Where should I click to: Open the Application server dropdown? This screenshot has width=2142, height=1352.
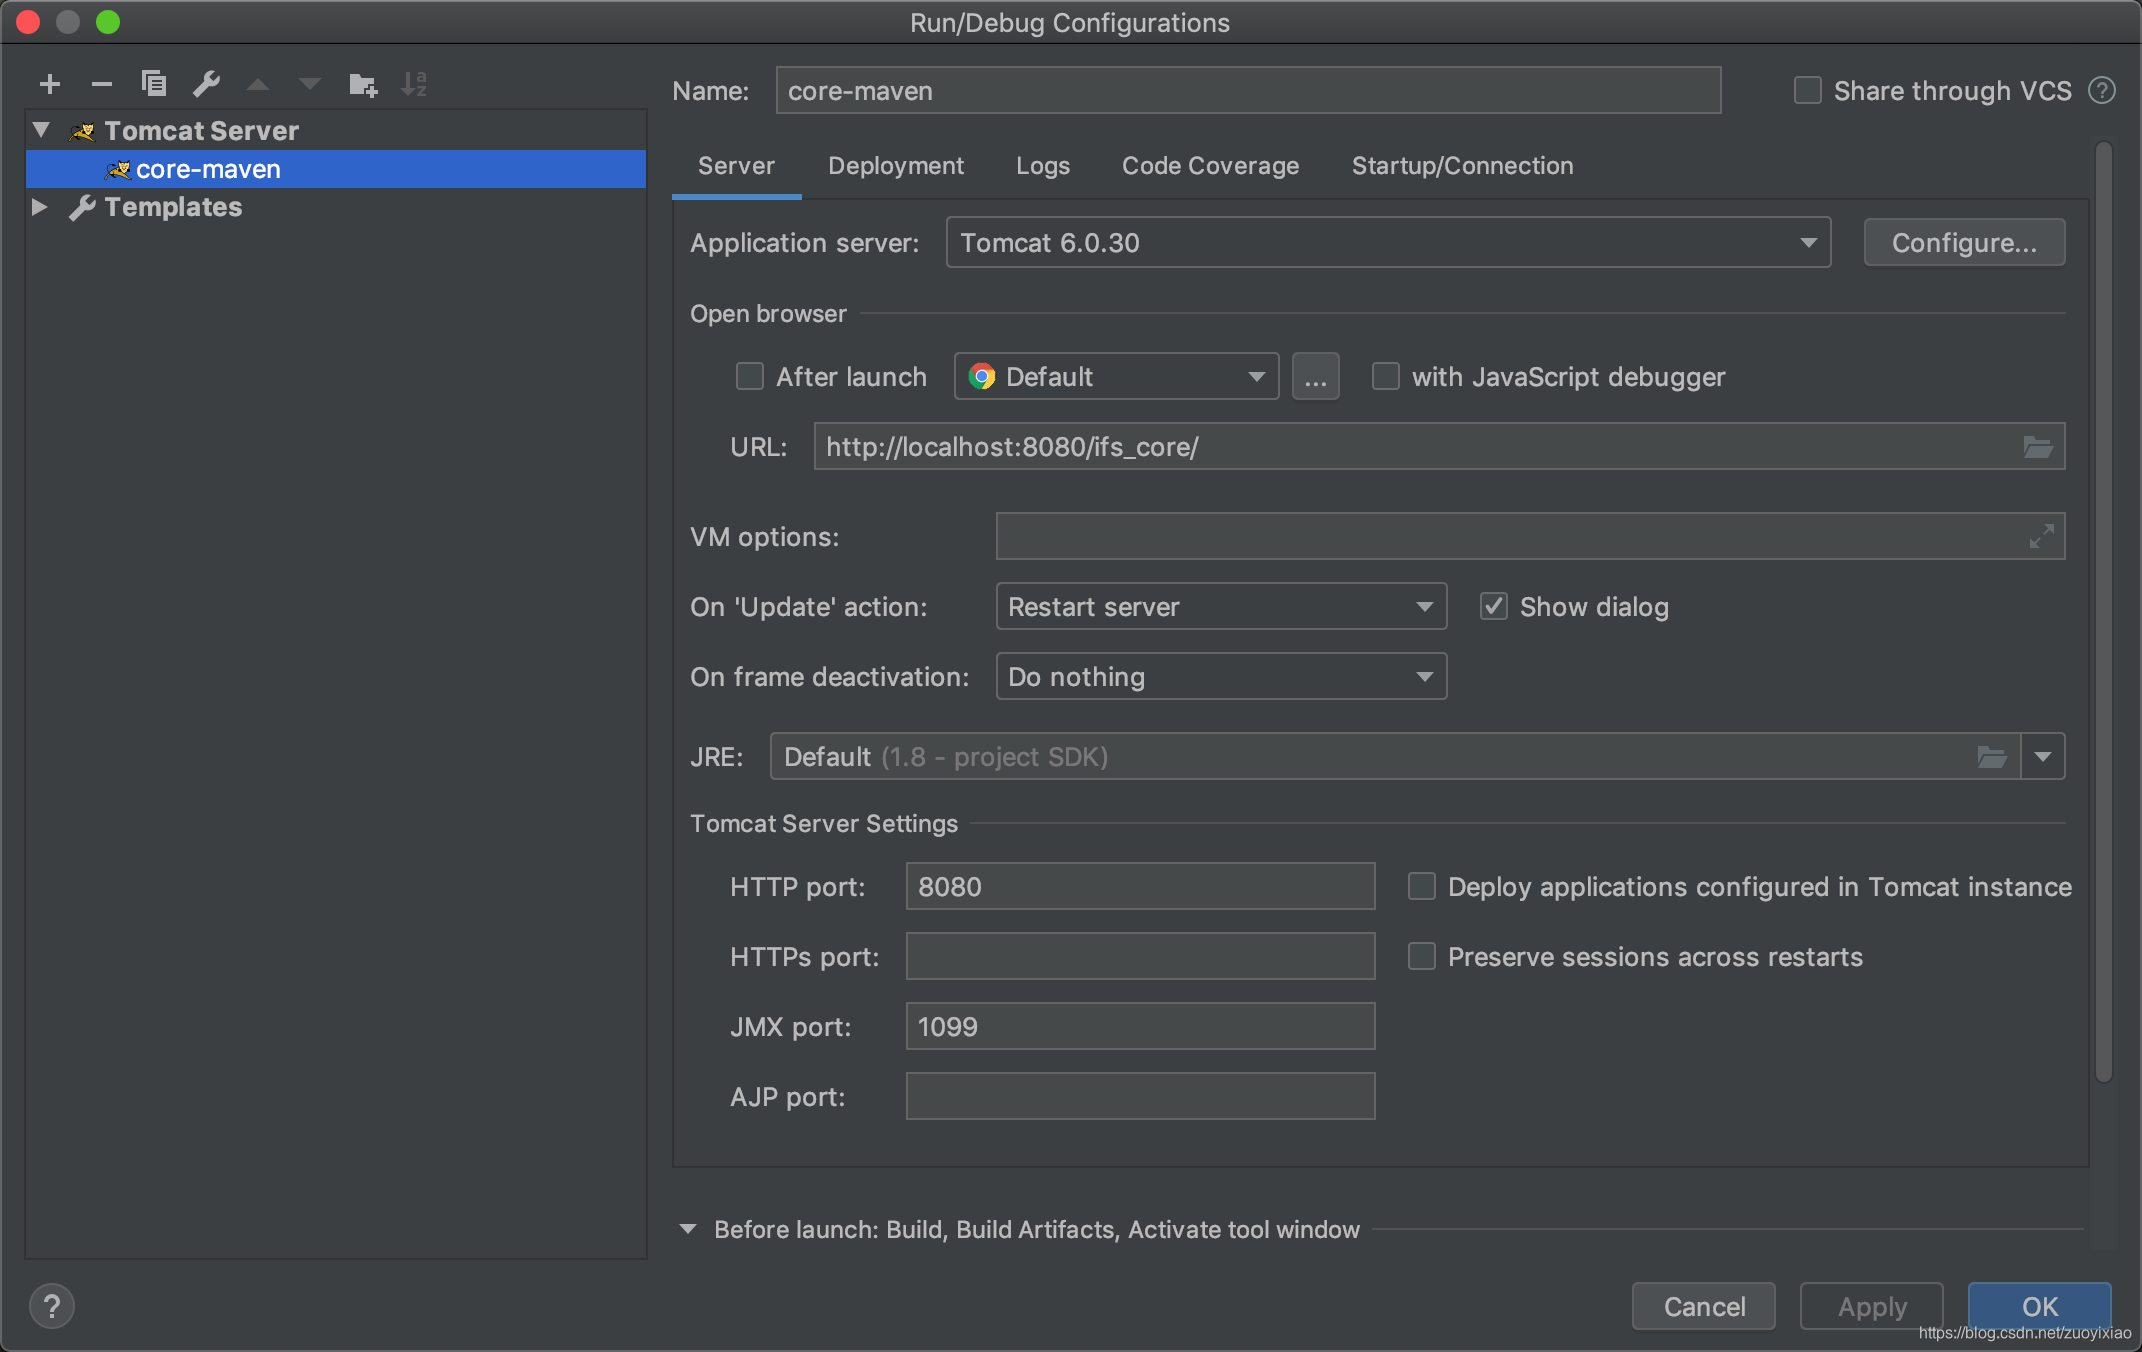click(x=1388, y=243)
